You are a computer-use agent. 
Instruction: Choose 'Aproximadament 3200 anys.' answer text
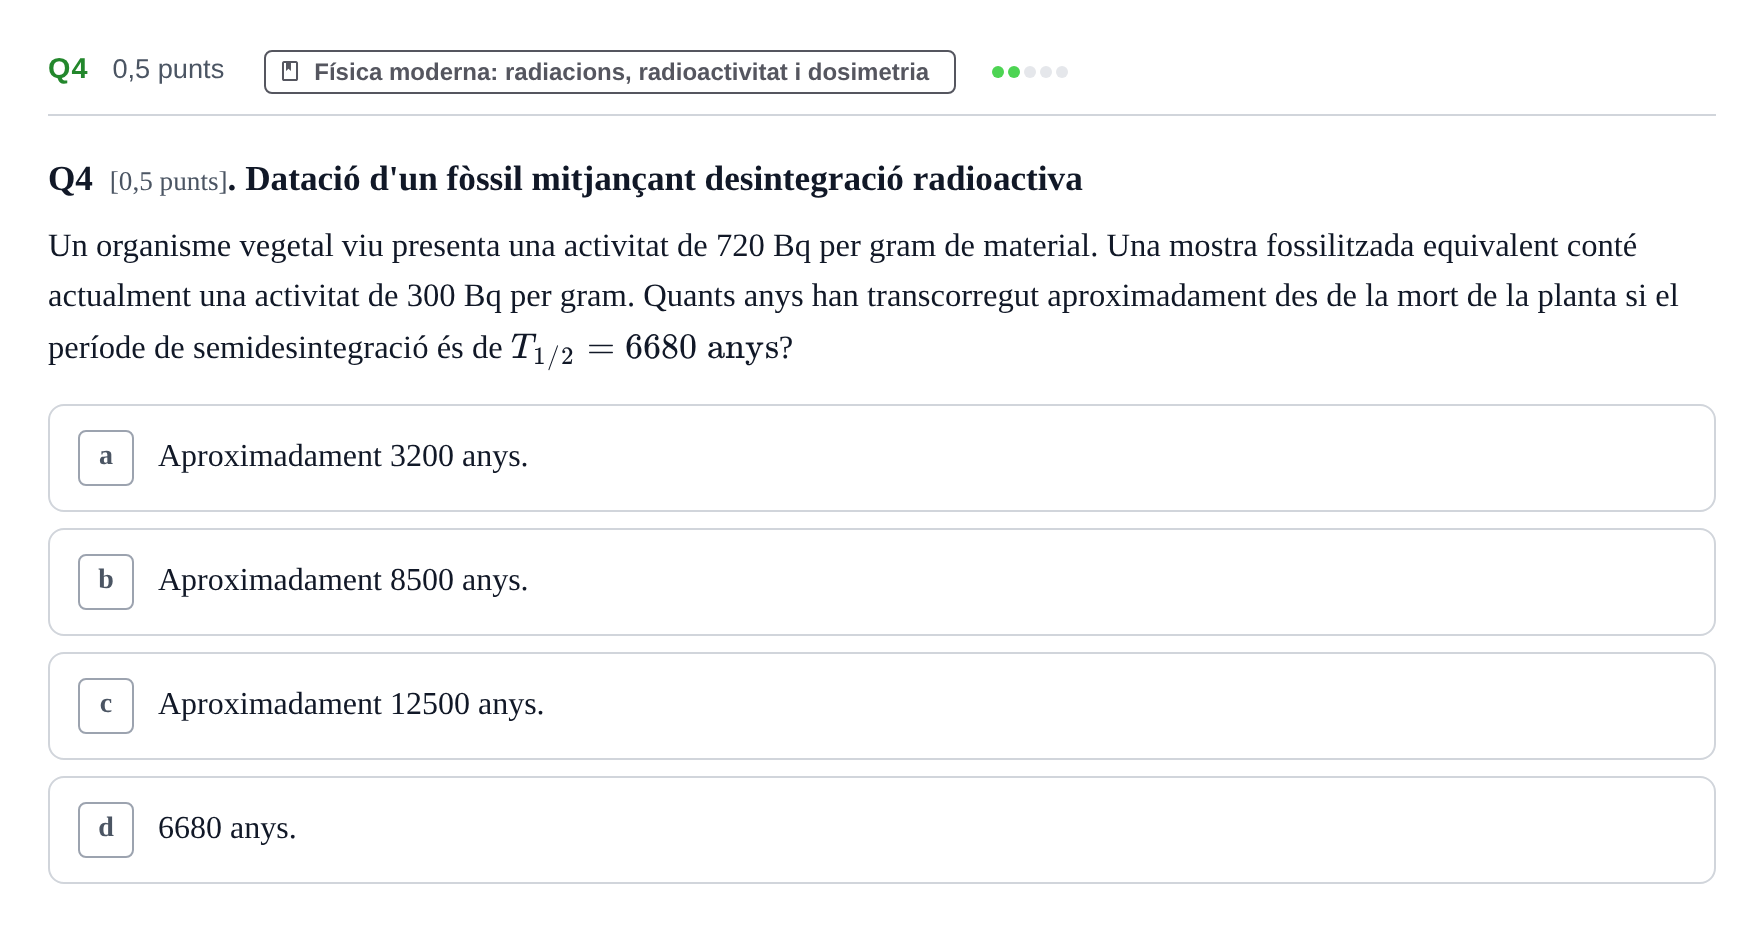click(343, 456)
